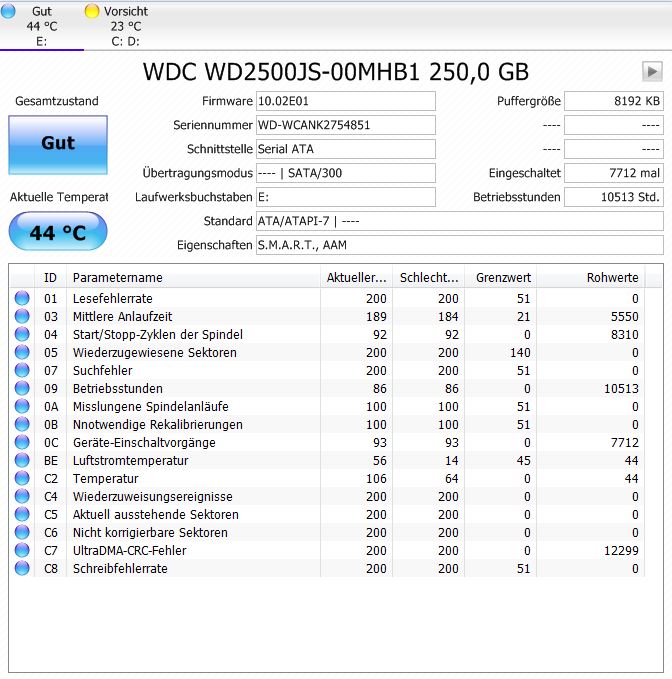Click the status icon of row C8 Schreibfehlerrate
The image size is (672, 679).
tap(22, 568)
